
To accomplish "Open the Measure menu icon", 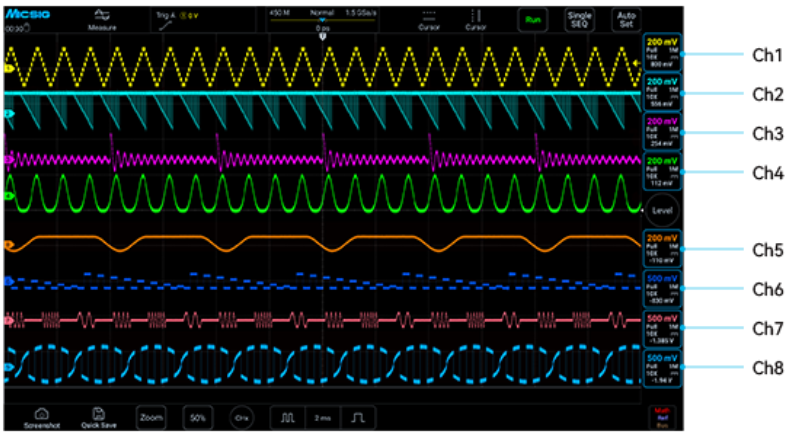I will click(x=102, y=20).
